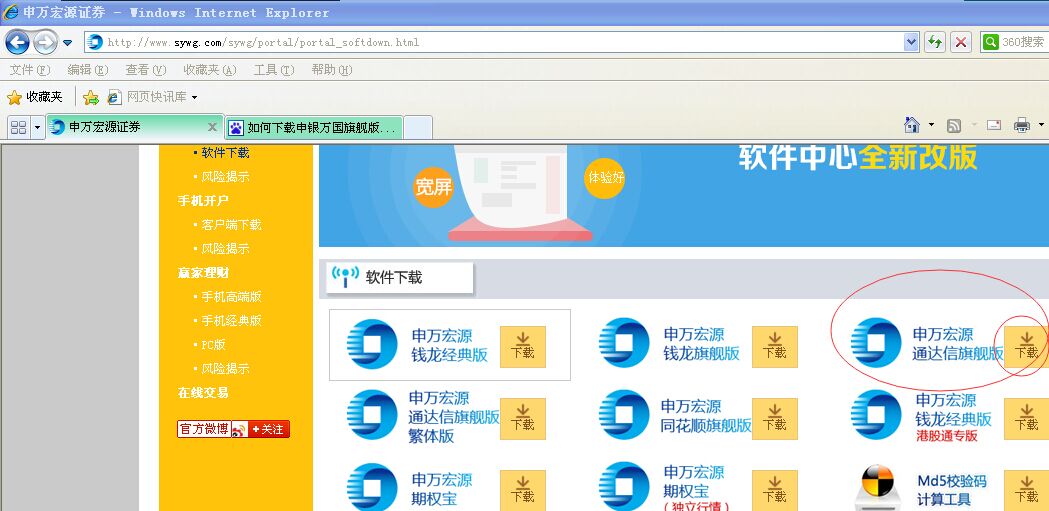The width and height of the screenshot is (1049, 511).
Task: Click the red +关注 follow button
Action: (268, 429)
